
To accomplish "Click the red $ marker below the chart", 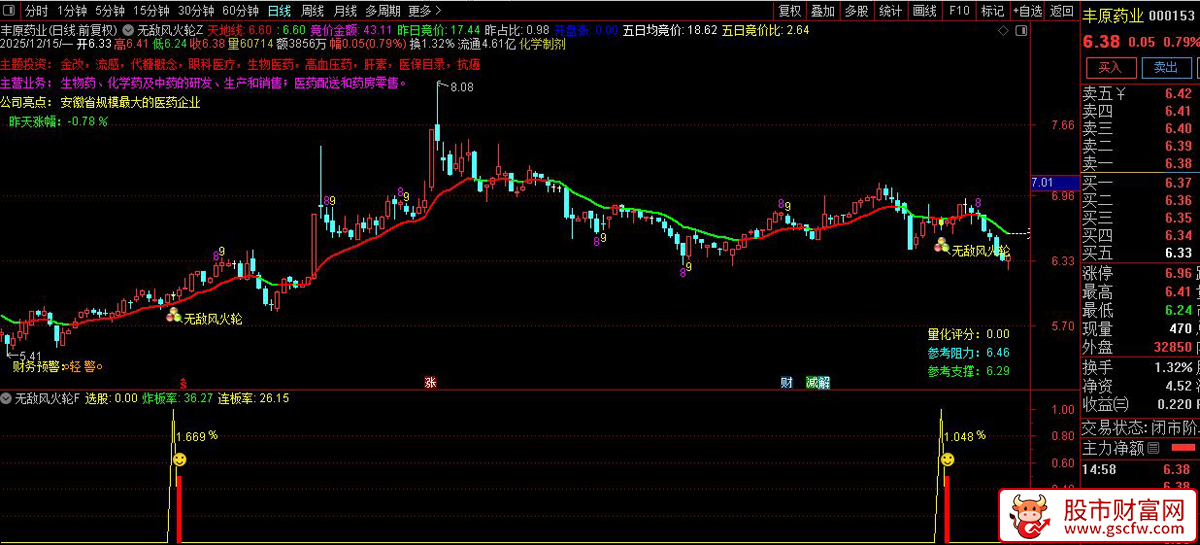I will (x=182, y=382).
